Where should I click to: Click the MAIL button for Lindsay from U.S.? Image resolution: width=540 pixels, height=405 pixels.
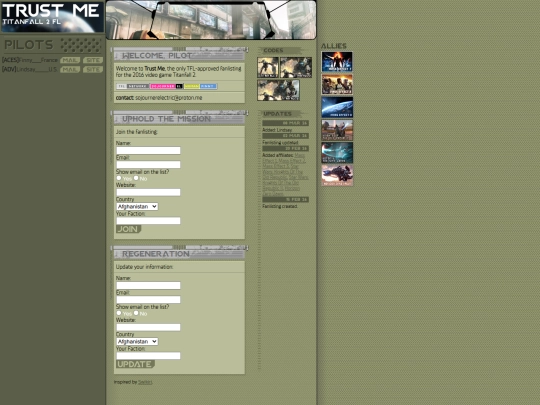click(x=70, y=70)
